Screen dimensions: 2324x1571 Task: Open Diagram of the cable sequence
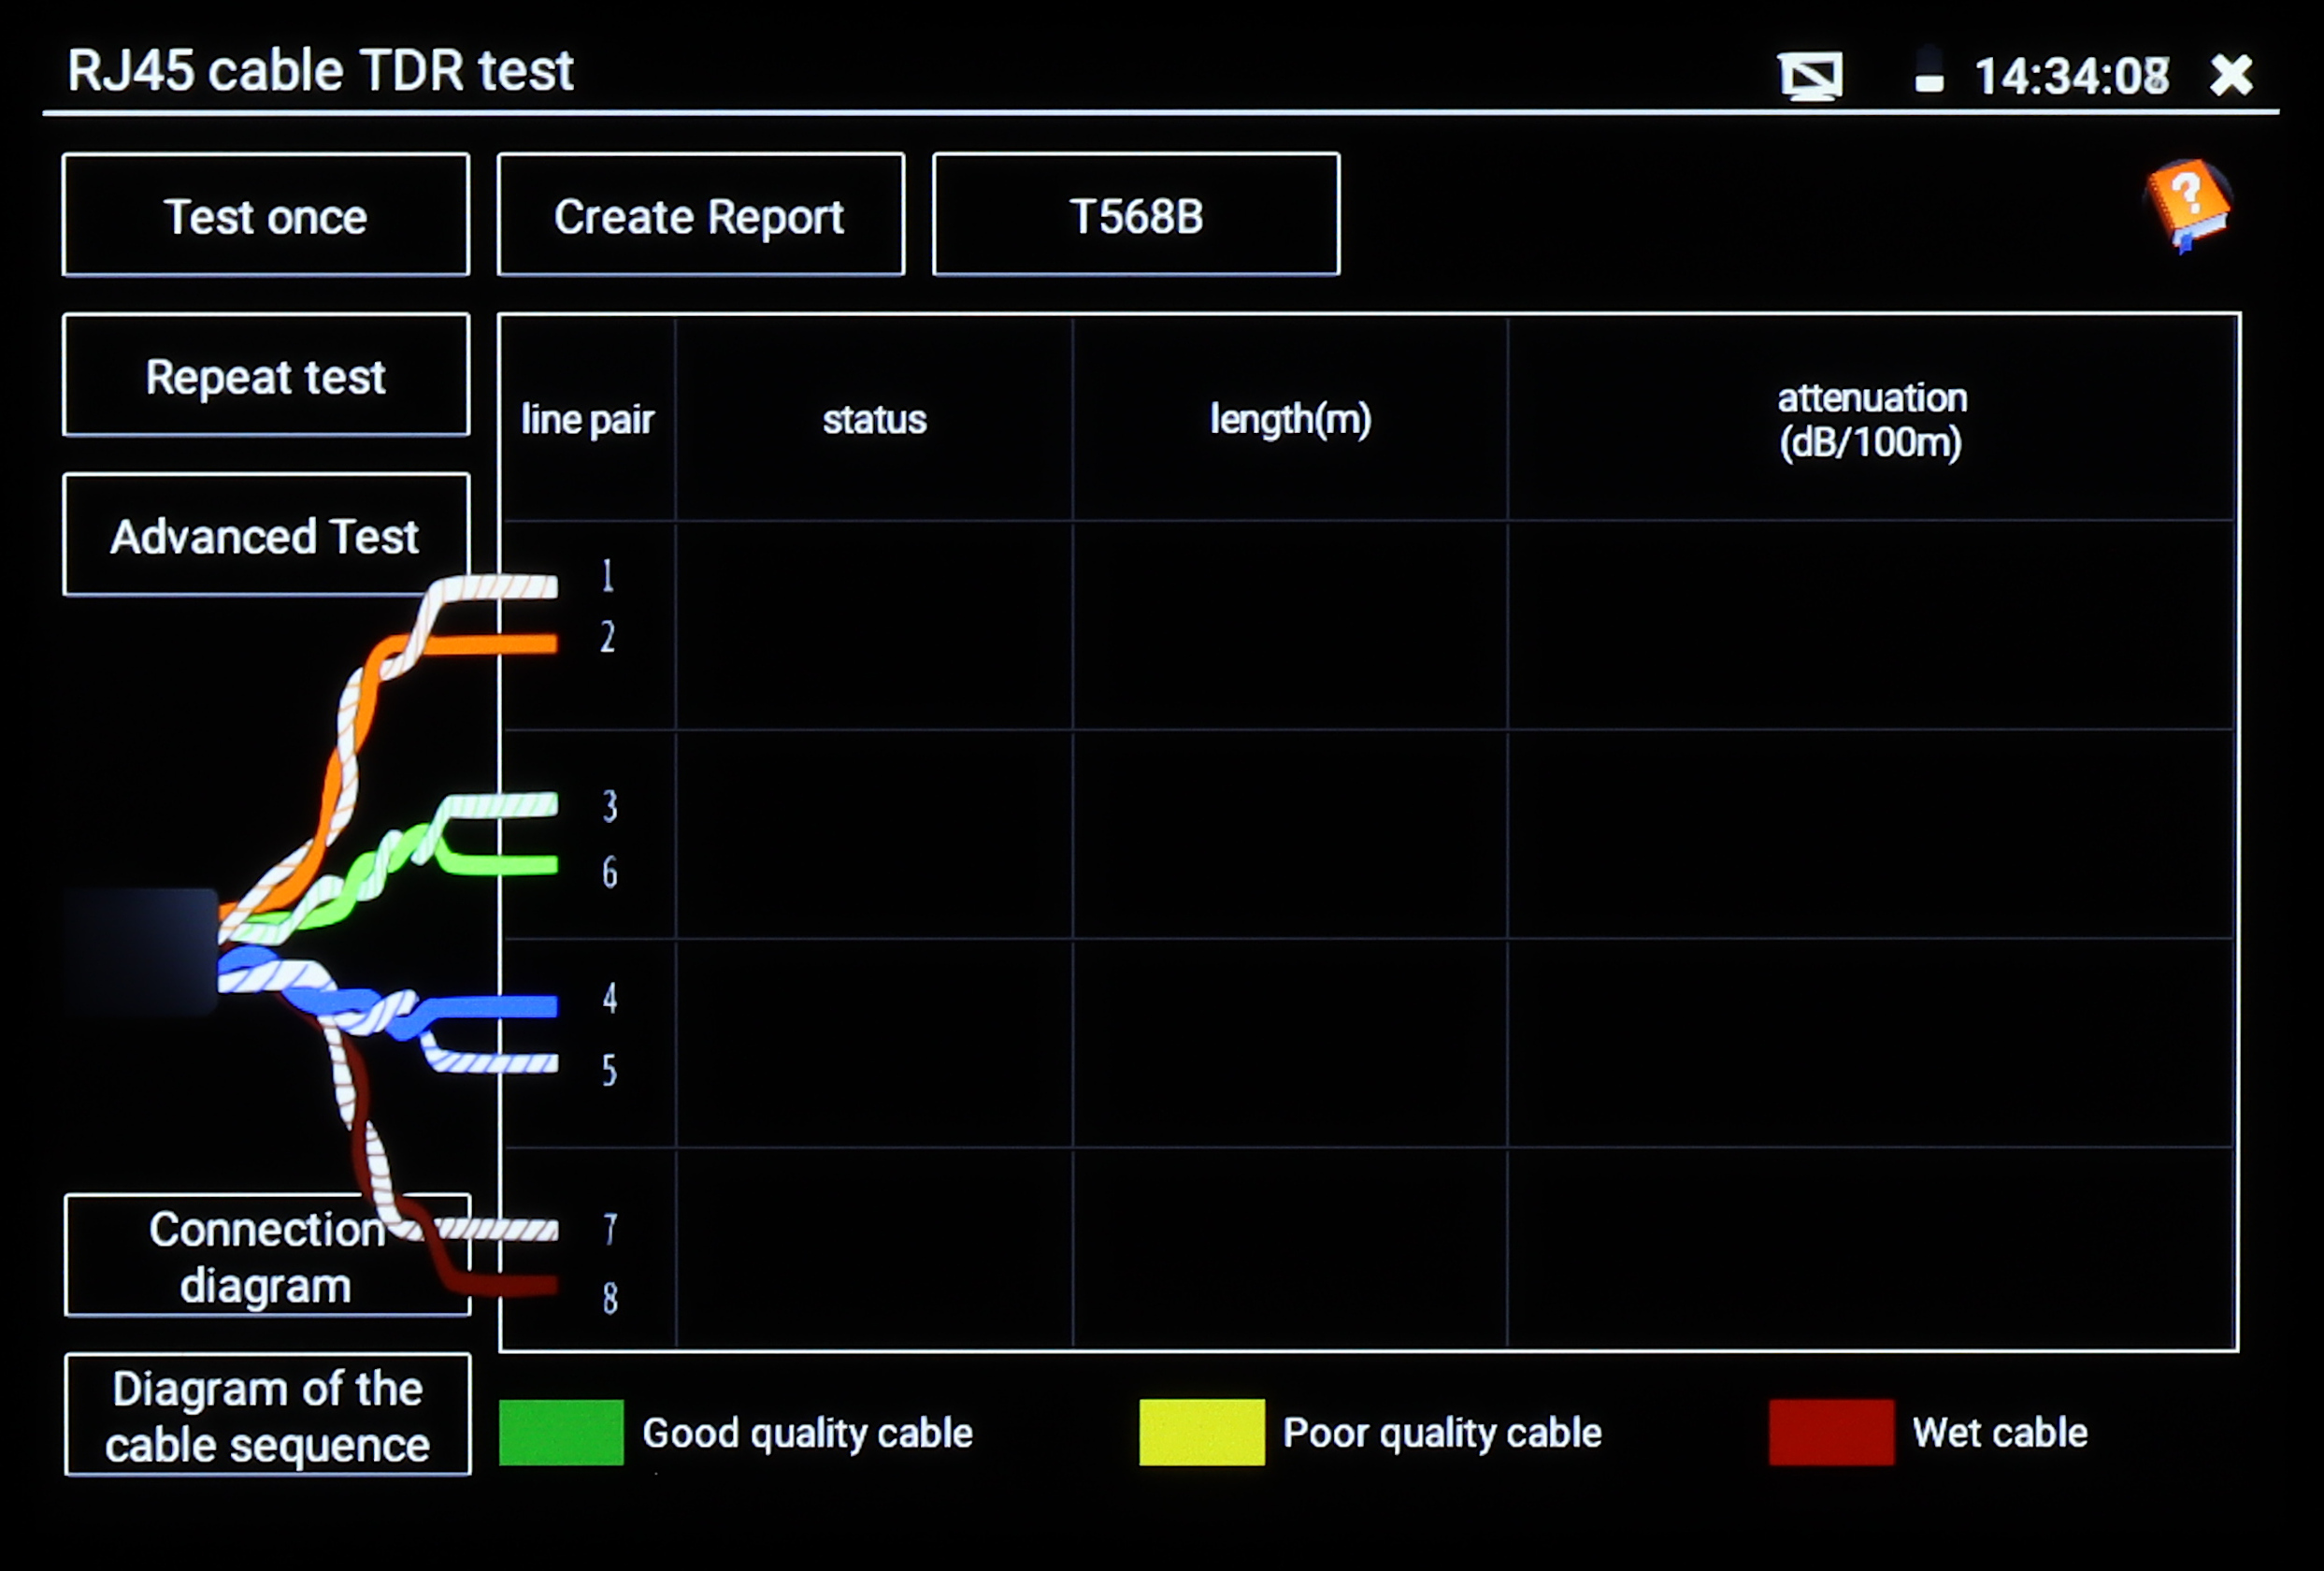267,1415
